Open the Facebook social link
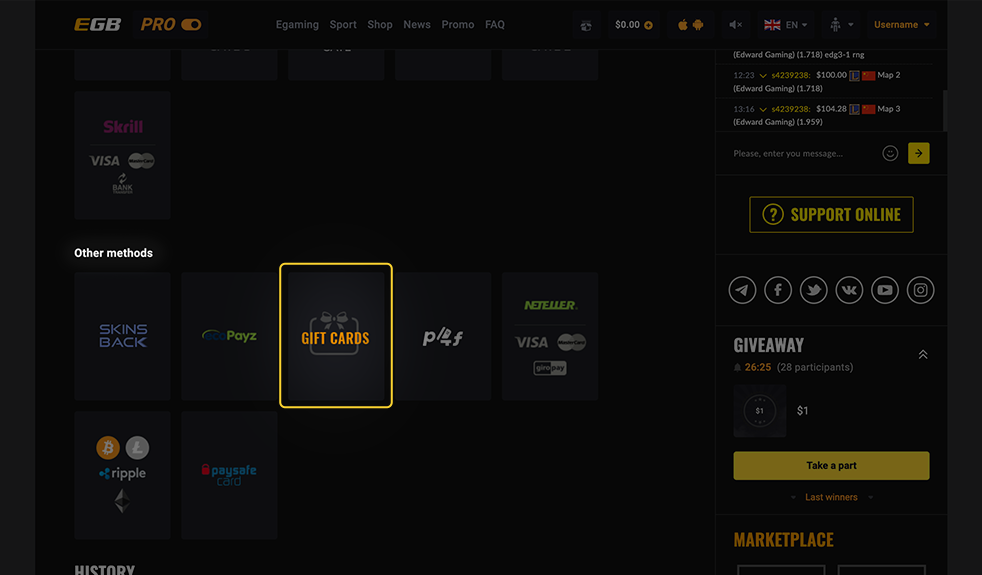This screenshot has width=982, height=575. 778,290
